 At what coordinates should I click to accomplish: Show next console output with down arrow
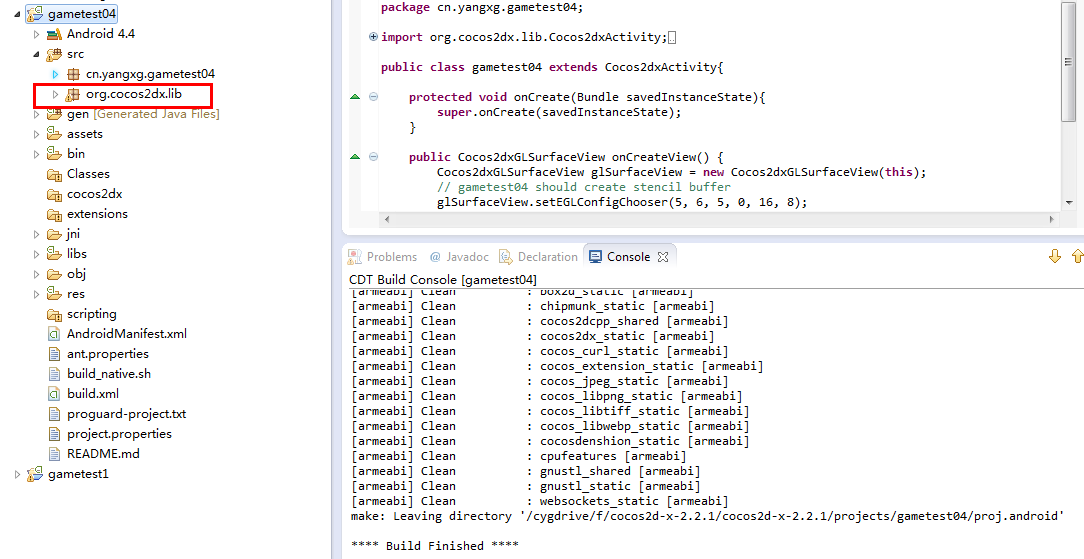click(x=1055, y=256)
